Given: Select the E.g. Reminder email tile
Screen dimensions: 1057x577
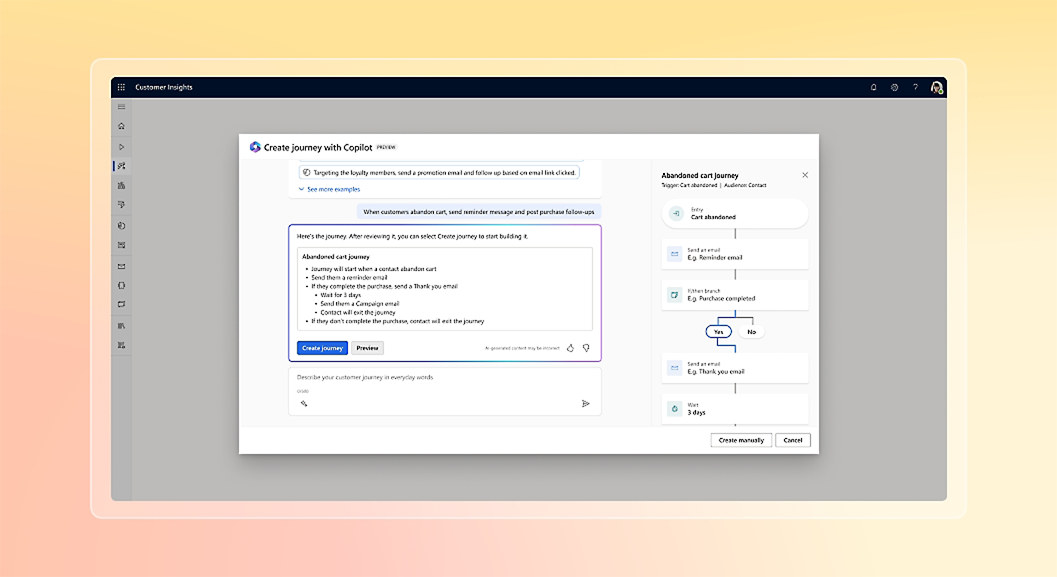Looking at the screenshot, I should pos(735,254).
